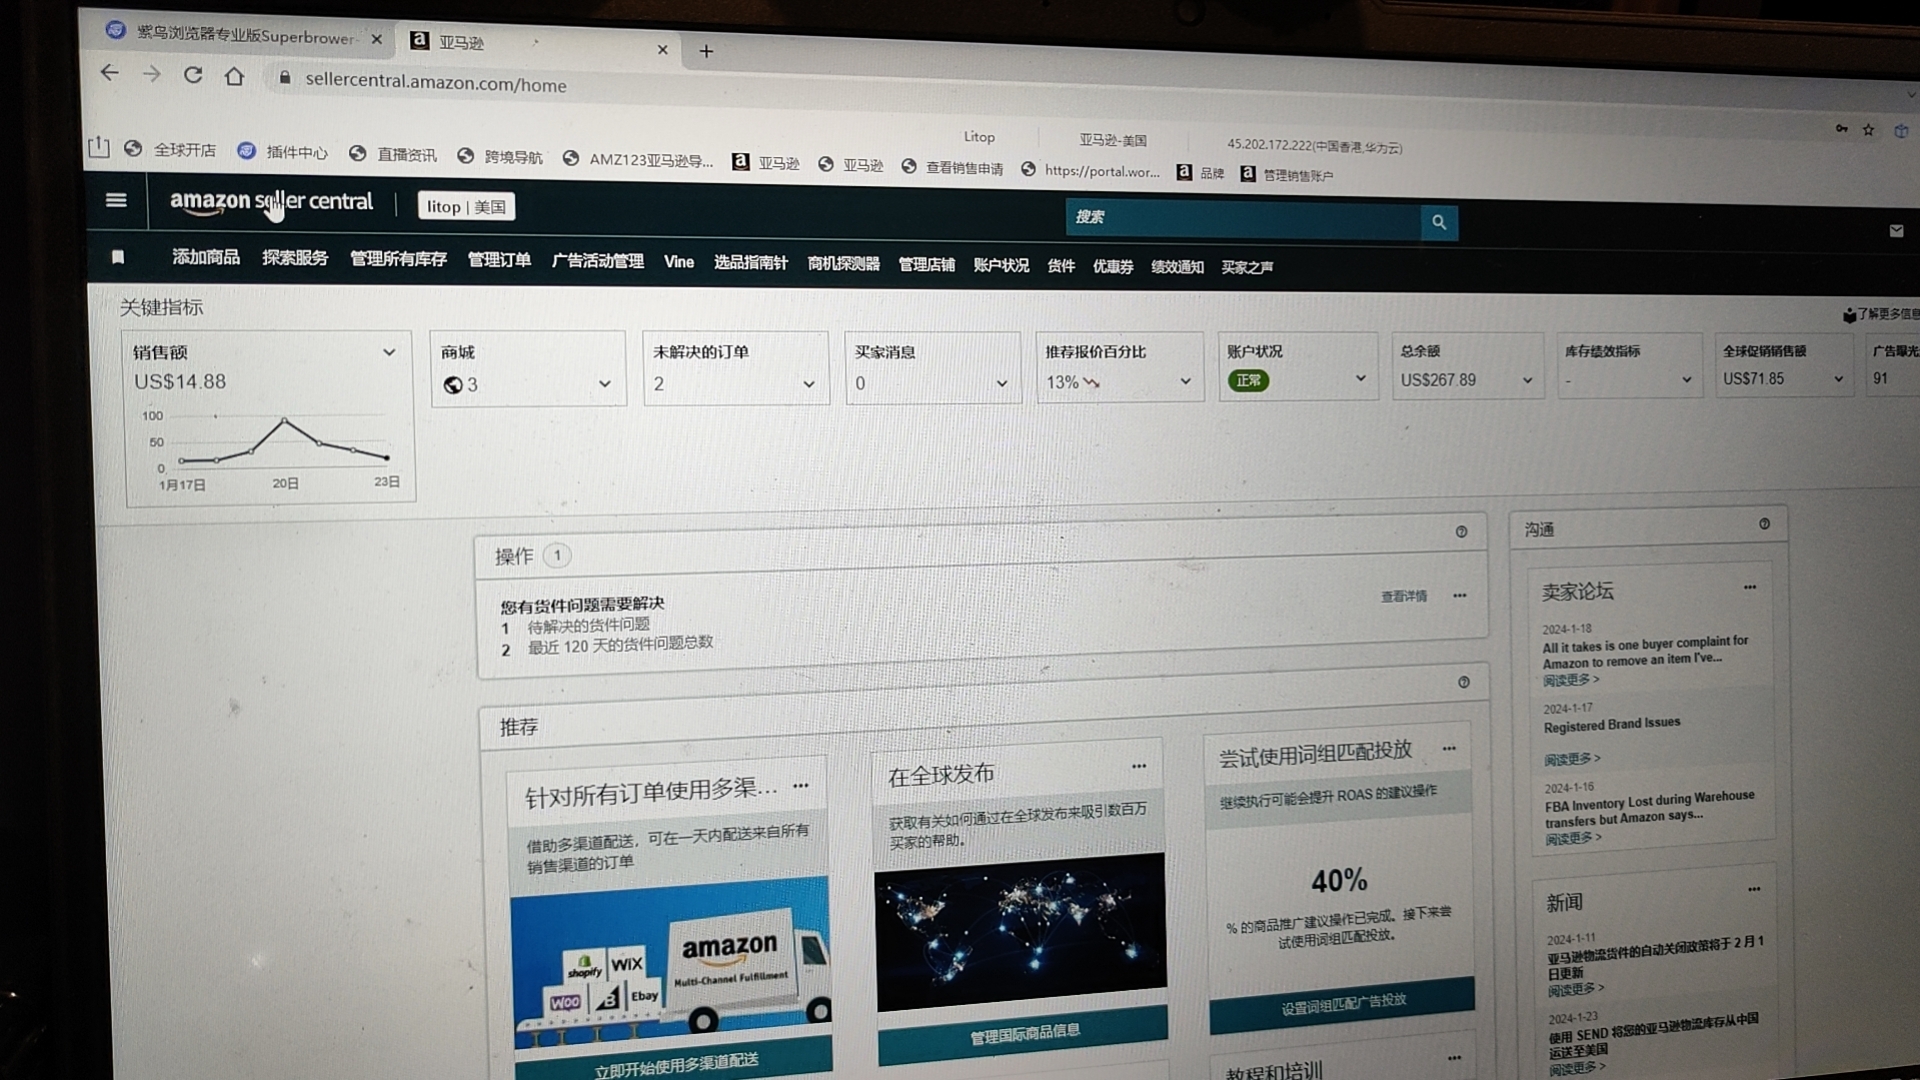This screenshot has height=1080, width=1920.
Task: Click the bookmark flag icon in navigation bar
Action: tap(118, 257)
